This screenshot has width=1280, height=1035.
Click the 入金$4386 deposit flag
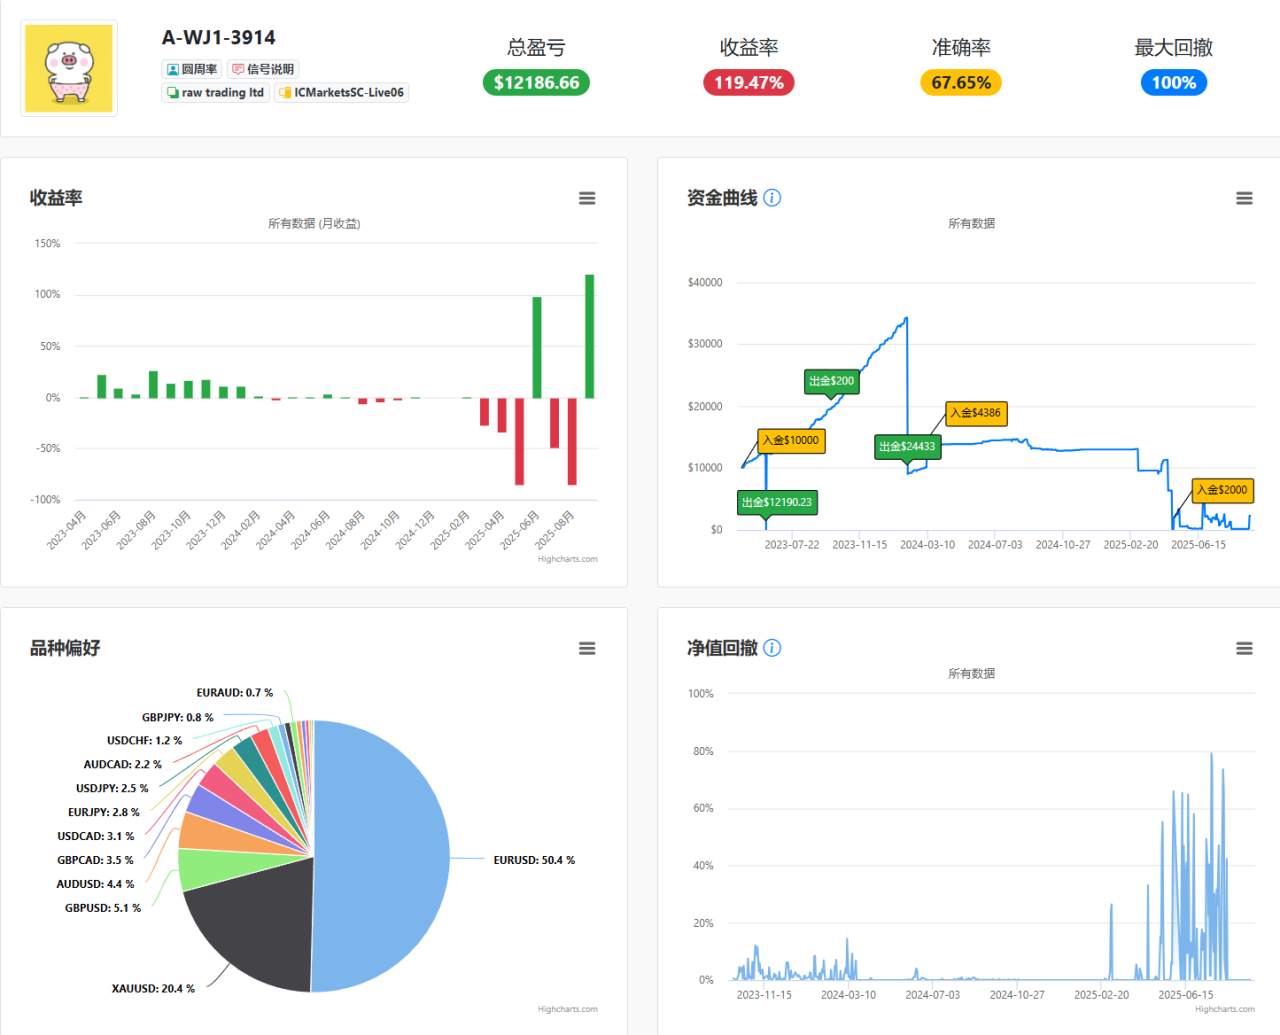[976, 413]
